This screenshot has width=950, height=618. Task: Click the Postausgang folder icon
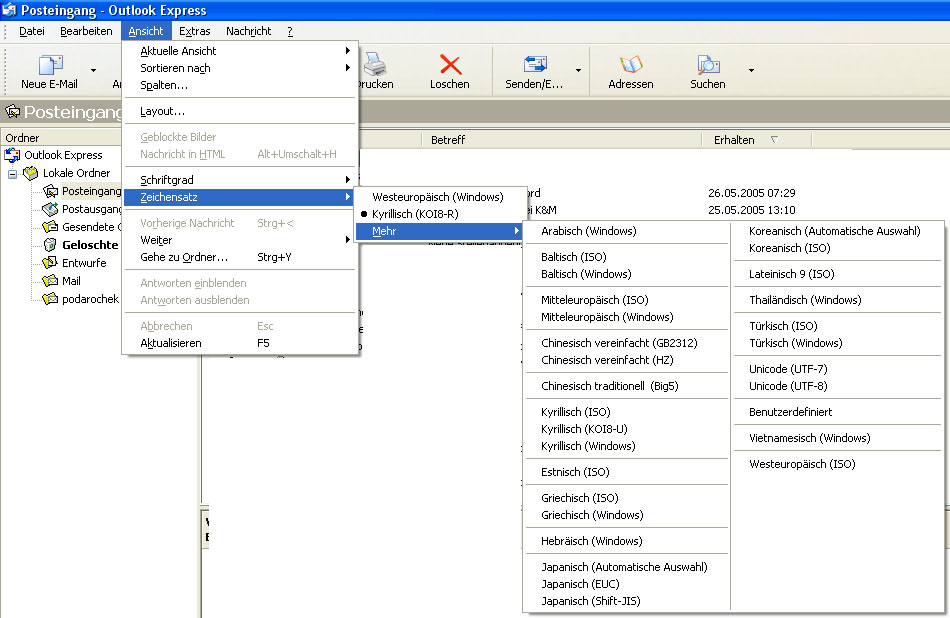click(50, 209)
